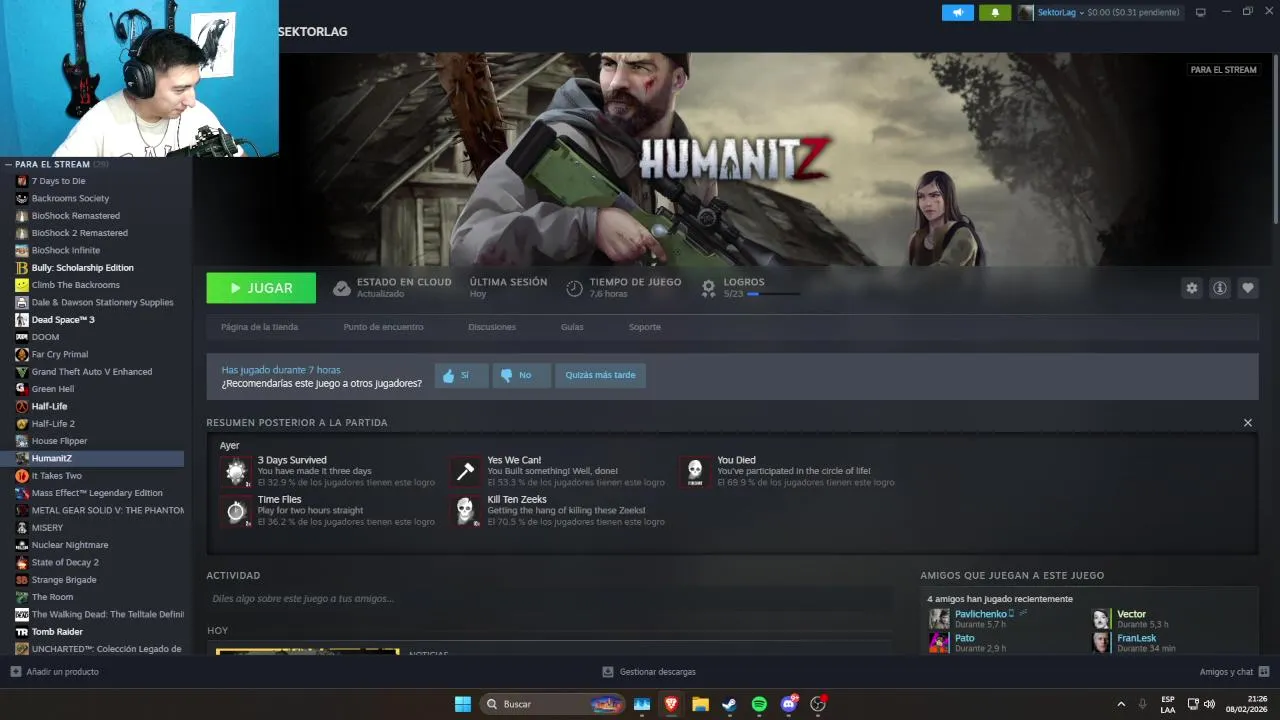Screen dimensions: 1280x720
Task: Open Discord from taskbar
Action: point(789,704)
